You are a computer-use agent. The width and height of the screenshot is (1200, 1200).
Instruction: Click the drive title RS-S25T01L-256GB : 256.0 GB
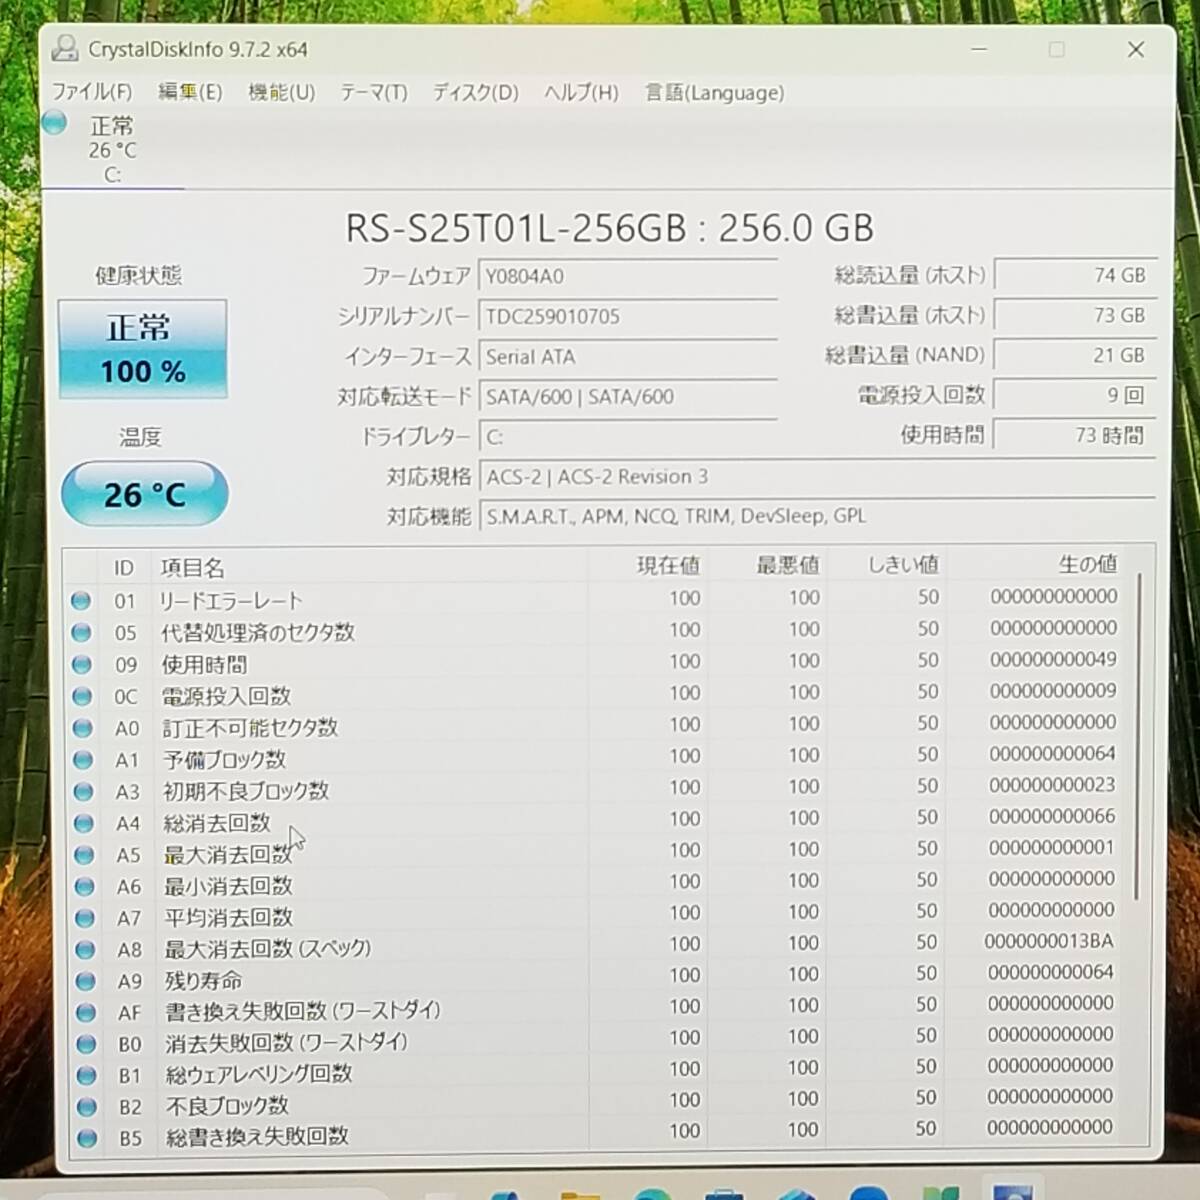(x=609, y=228)
